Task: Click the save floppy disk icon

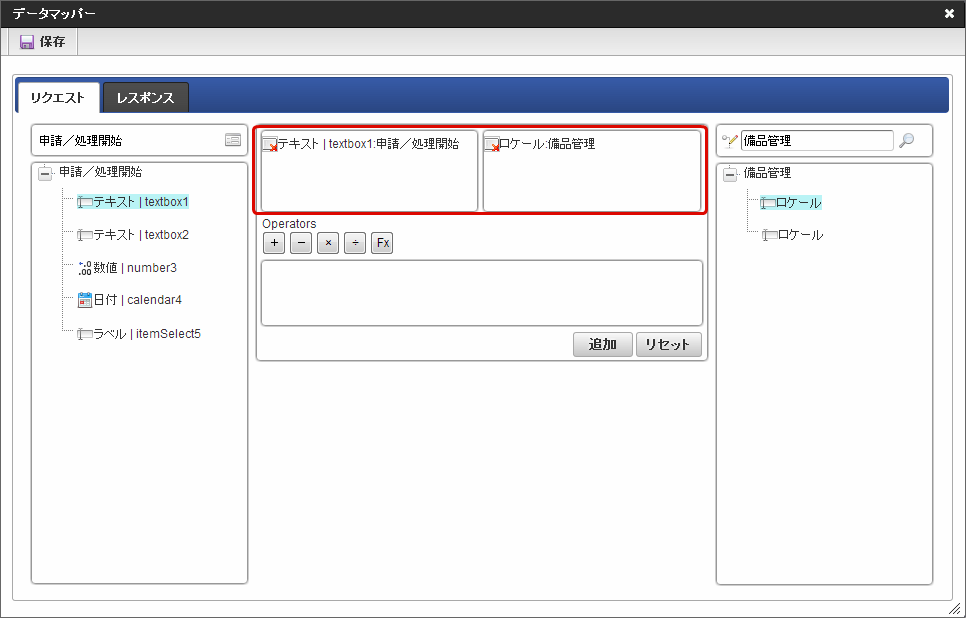Action: point(27,42)
